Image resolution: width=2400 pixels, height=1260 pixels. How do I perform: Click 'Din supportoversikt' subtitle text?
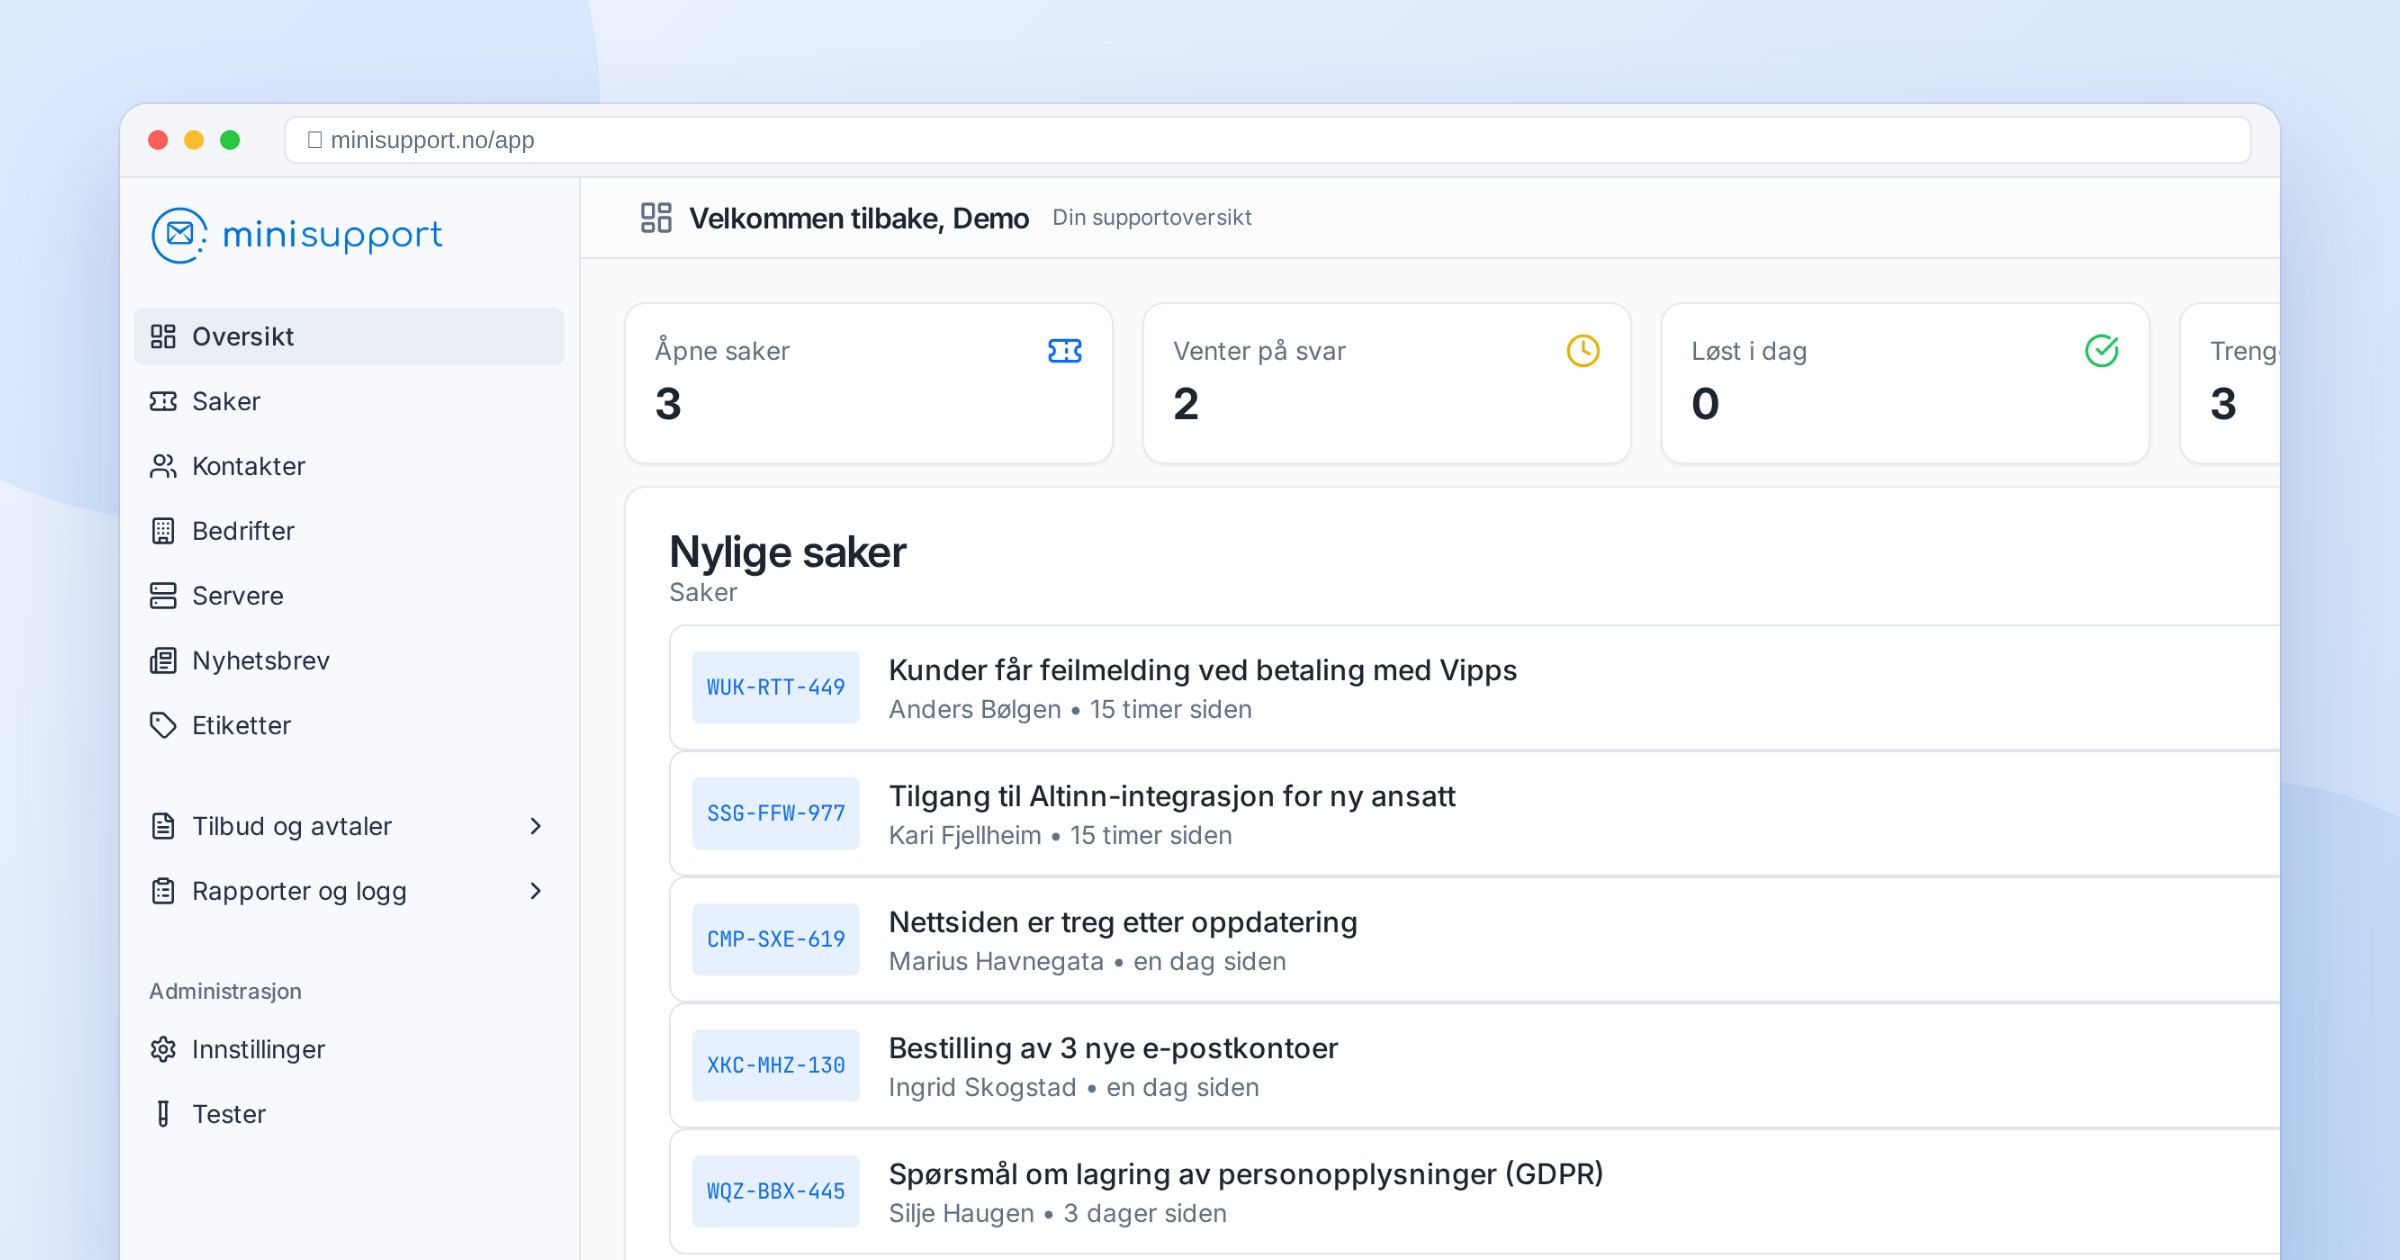tap(1152, 218)
